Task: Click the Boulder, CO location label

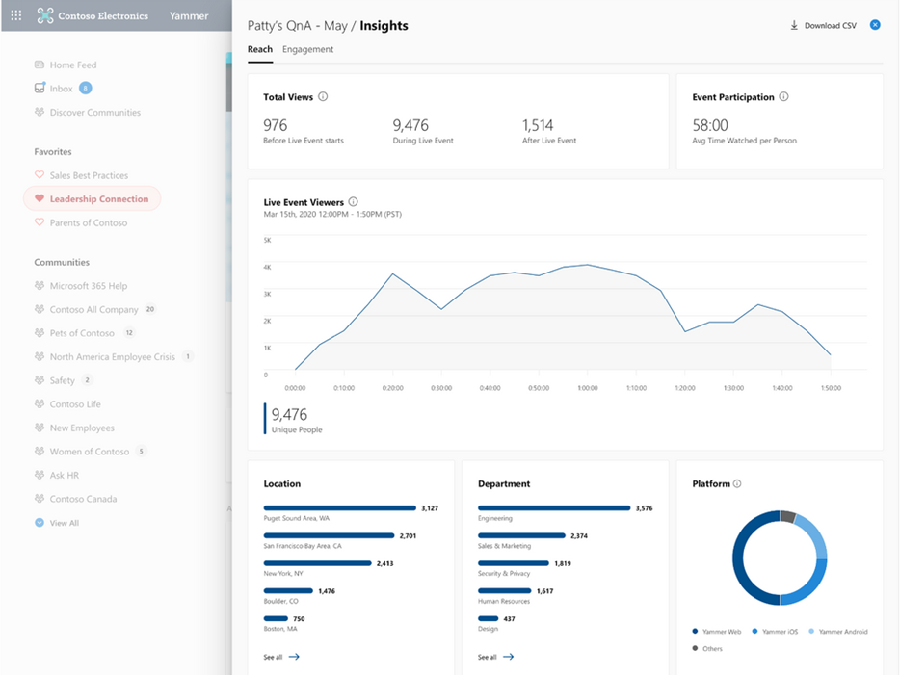Action: (281, 602)
